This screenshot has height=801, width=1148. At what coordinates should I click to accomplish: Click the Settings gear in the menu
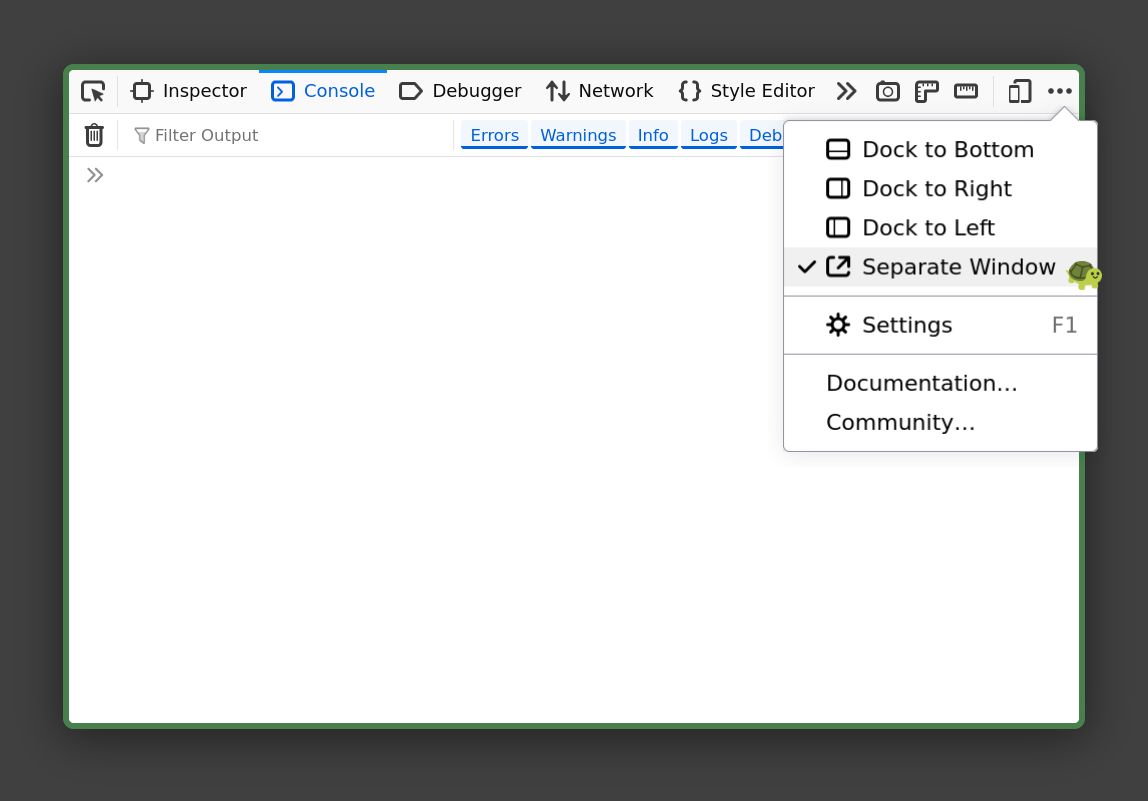click(x=906, y=324)
